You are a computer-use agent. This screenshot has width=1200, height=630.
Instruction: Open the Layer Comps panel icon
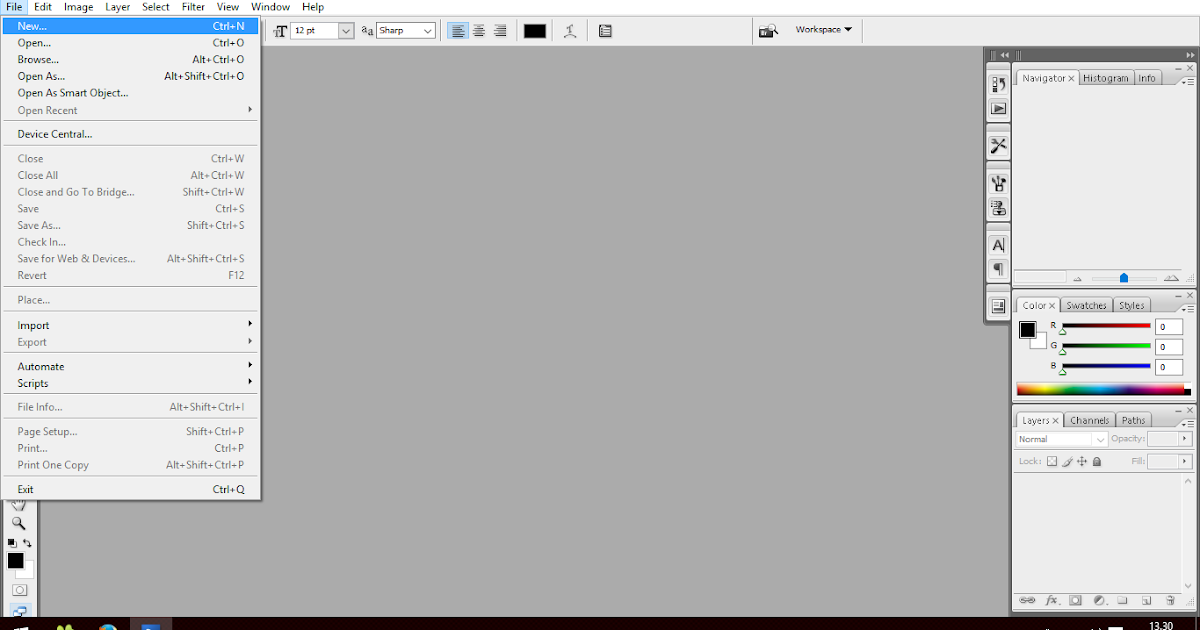[x=998, y=306]
